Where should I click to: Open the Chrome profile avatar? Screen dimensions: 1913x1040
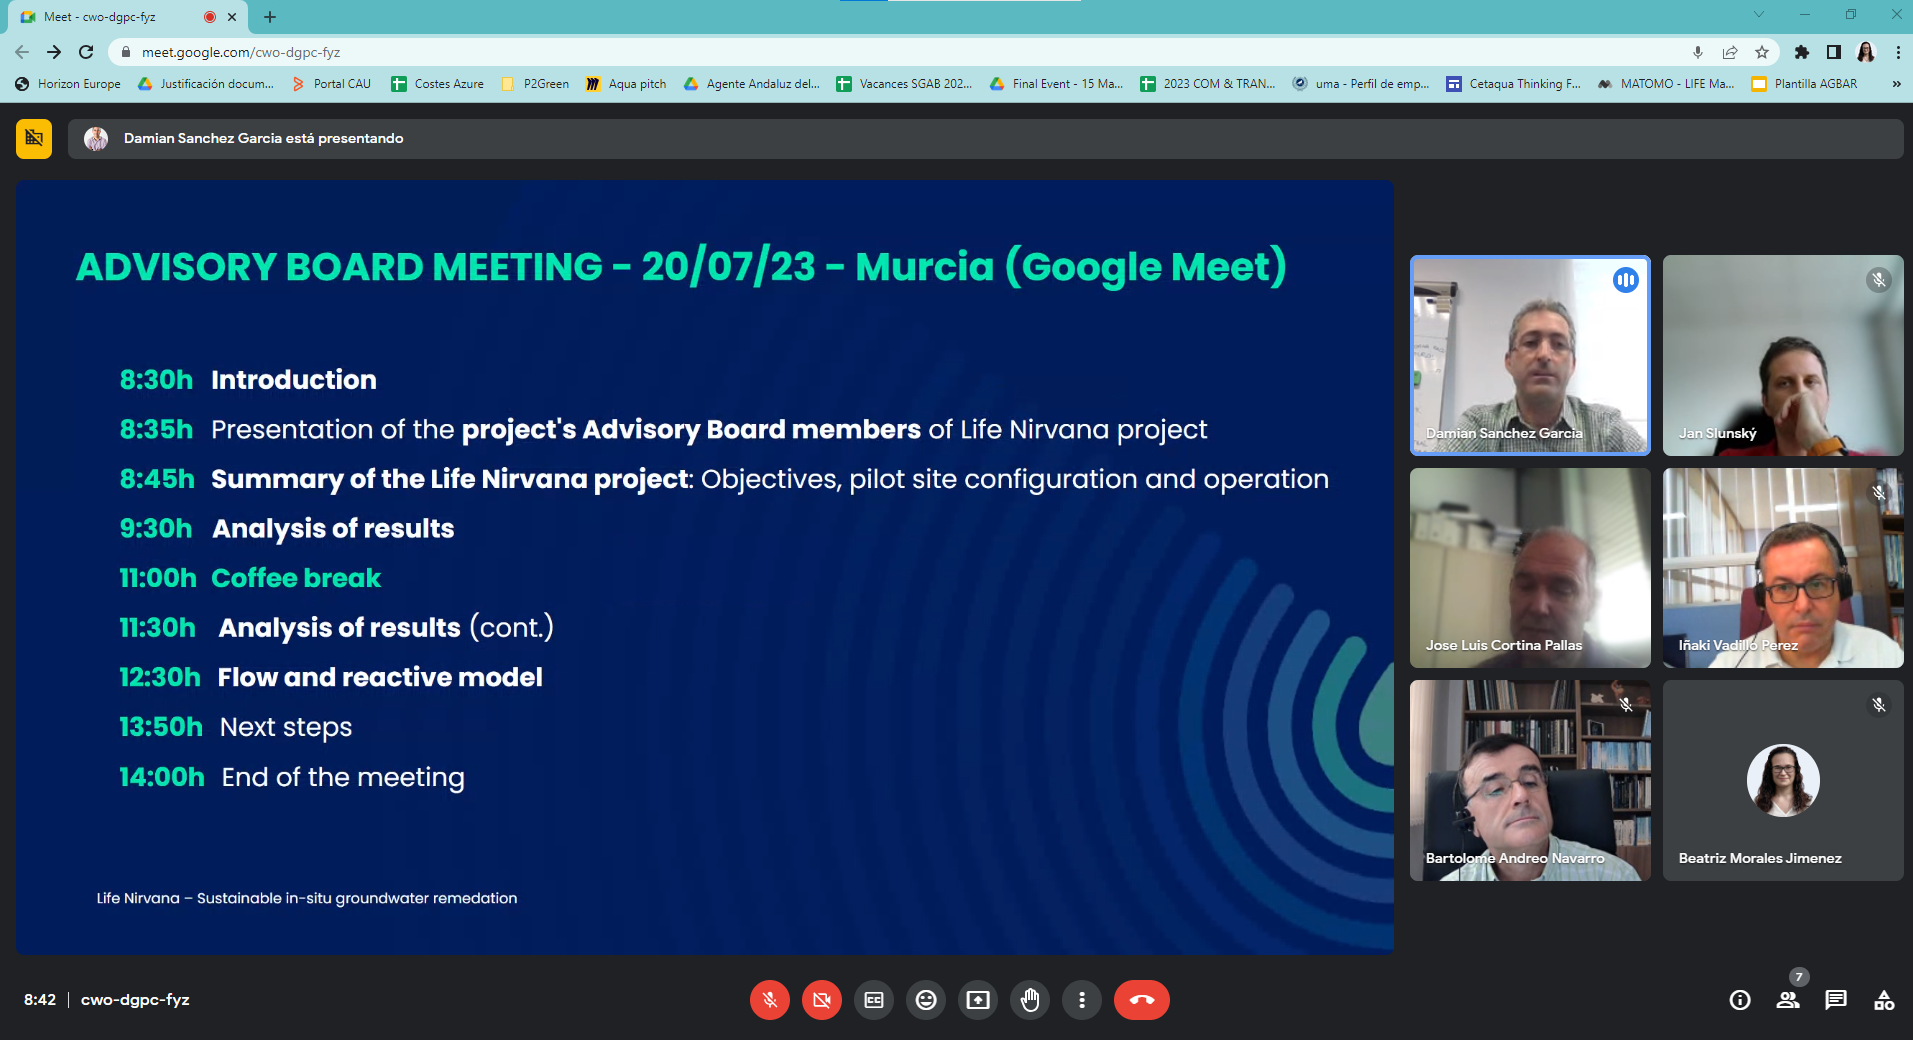pyautogui.click(x=1866, y=52)
